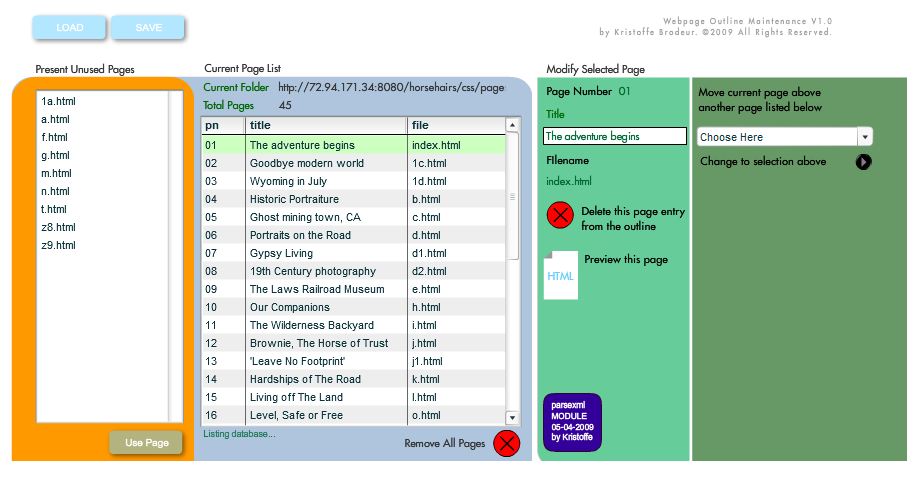Select row Portraits on the Road
Viewport: 920px width, 484px height.
click(x=353, y=235)
